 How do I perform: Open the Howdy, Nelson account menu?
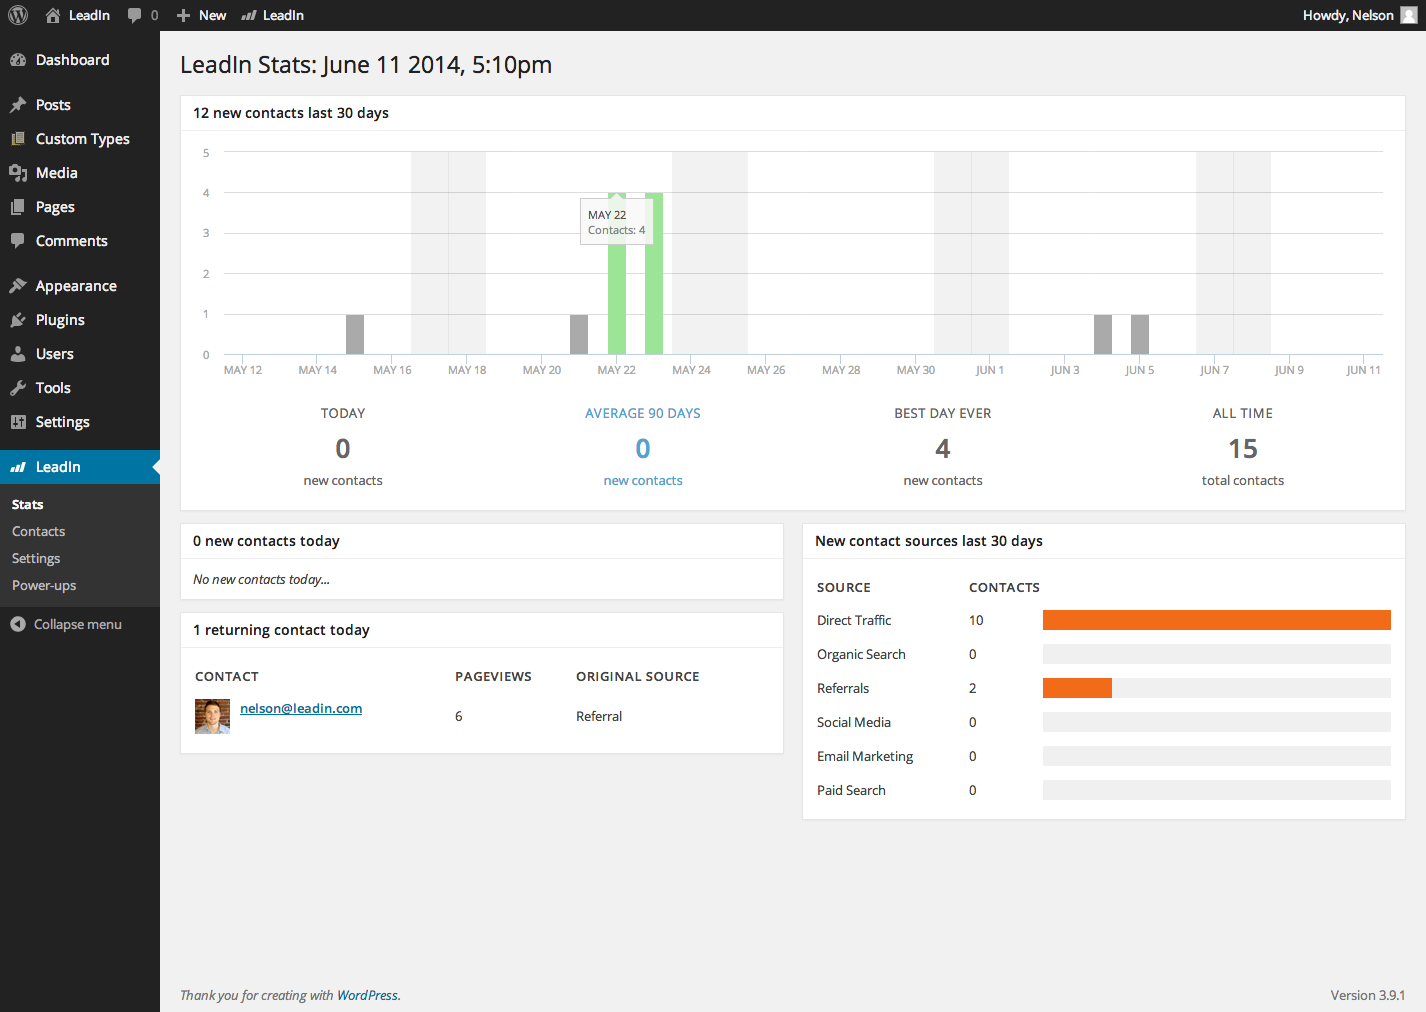pyautogui.click(x=1358, y=15)
